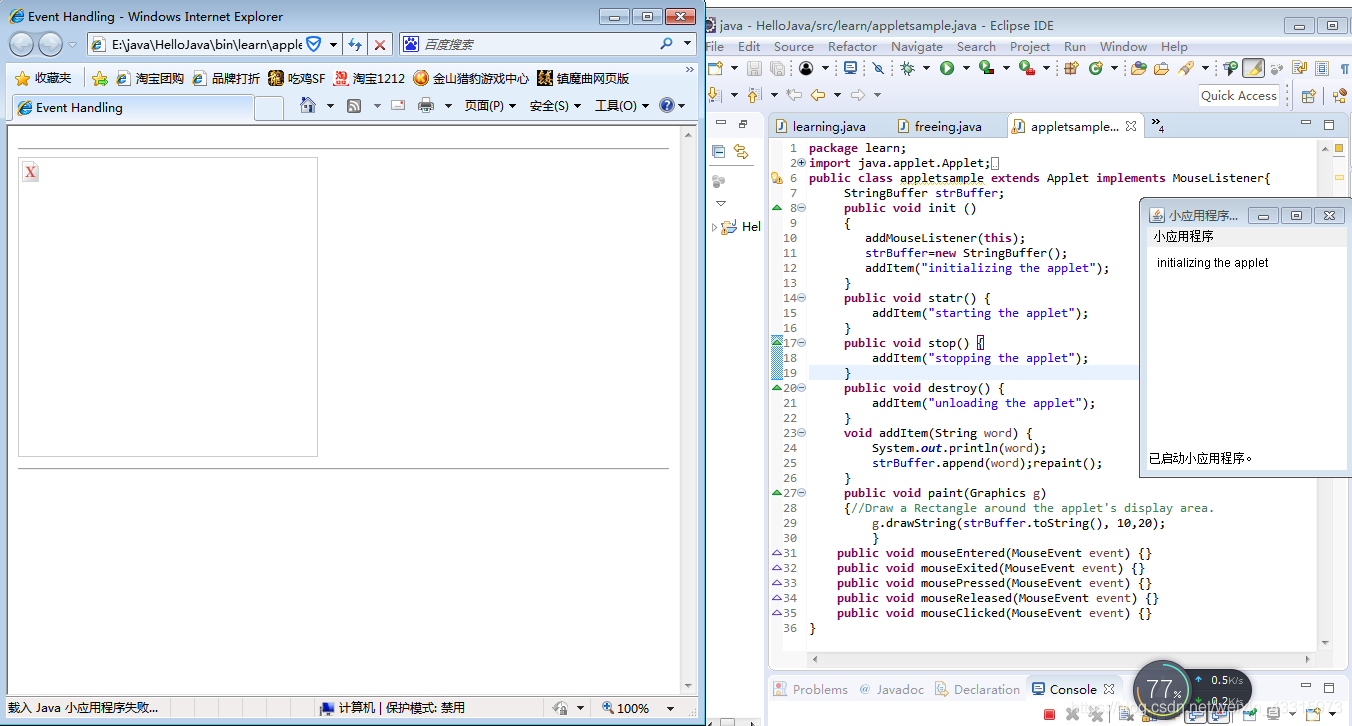The image size is (1352, 726).
Task: Click the Open Task folder icon
Action: tap(1161, 68)
